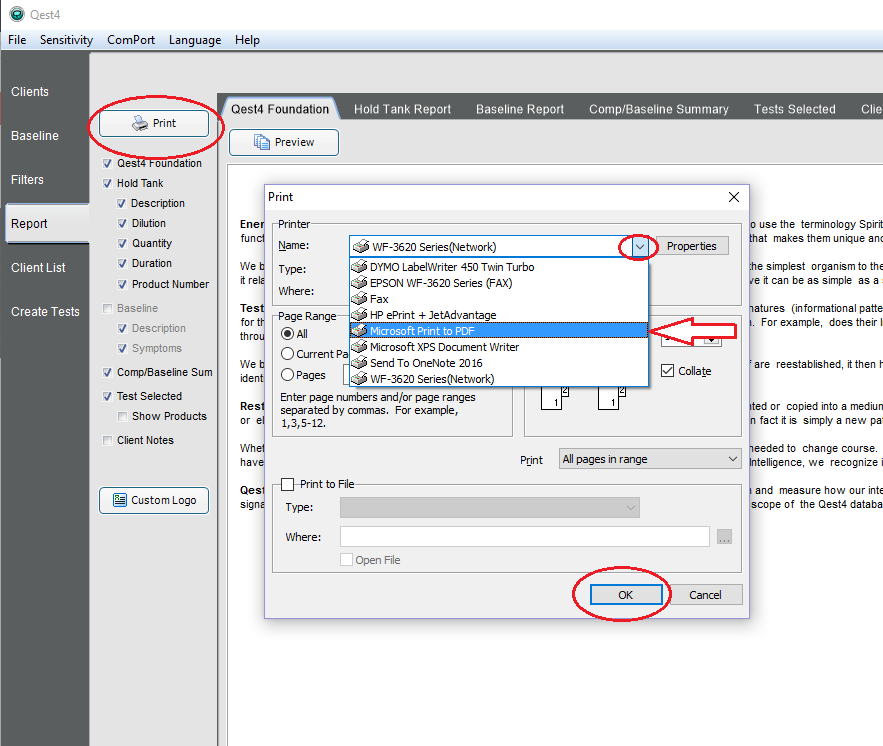
Task: Close the Print dialog
Action: (x=734, y=197)
